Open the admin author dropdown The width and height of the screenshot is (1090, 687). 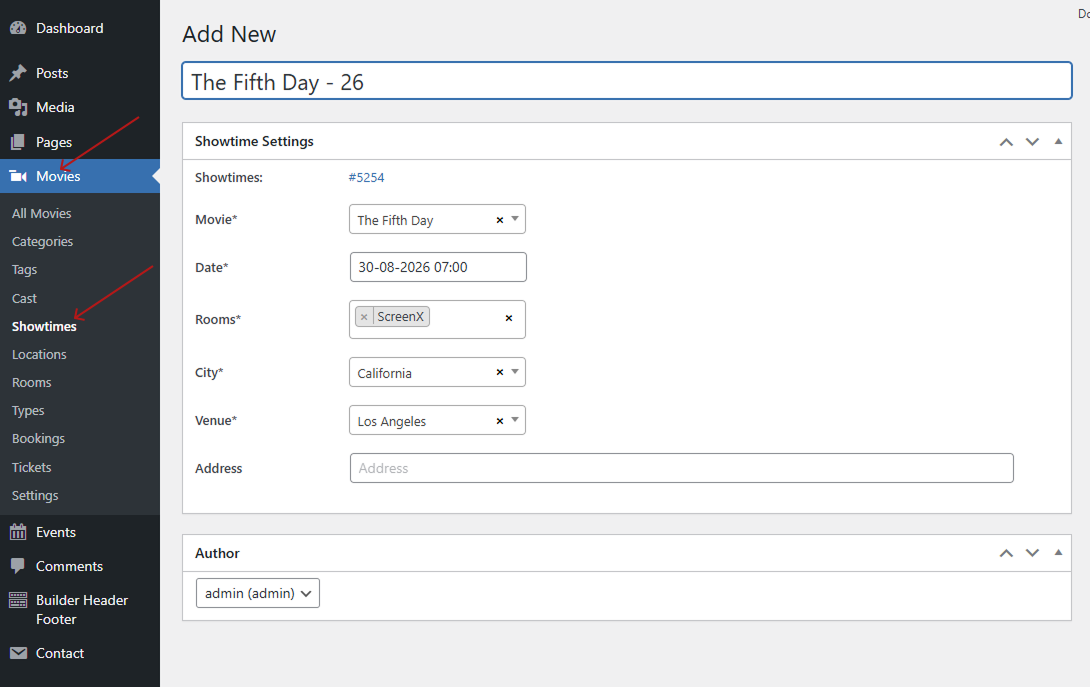click(x=258, y=593)
